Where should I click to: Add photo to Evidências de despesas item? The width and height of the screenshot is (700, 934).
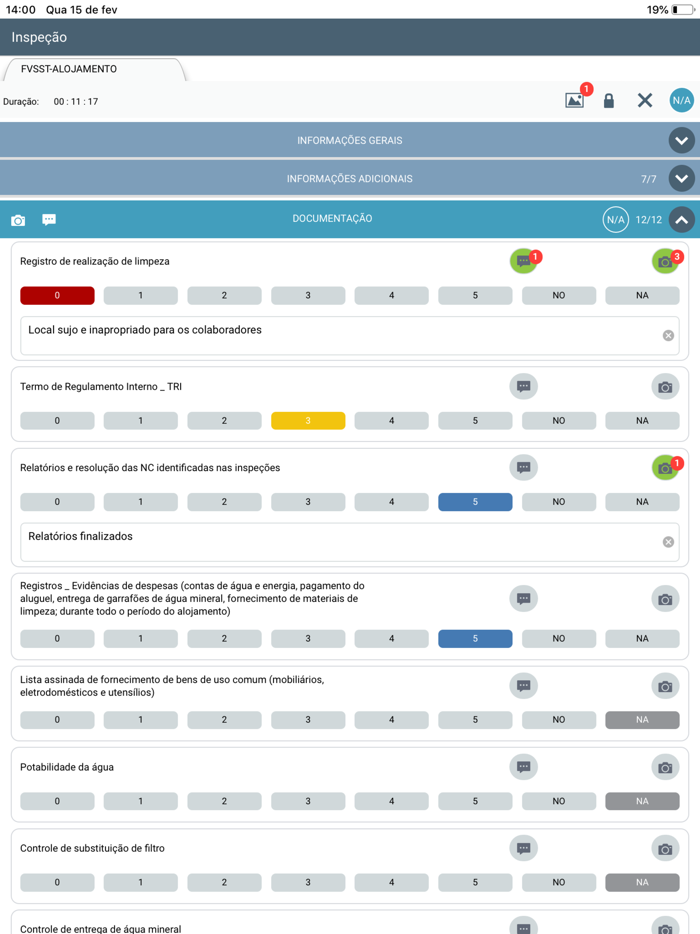point(665,599)
